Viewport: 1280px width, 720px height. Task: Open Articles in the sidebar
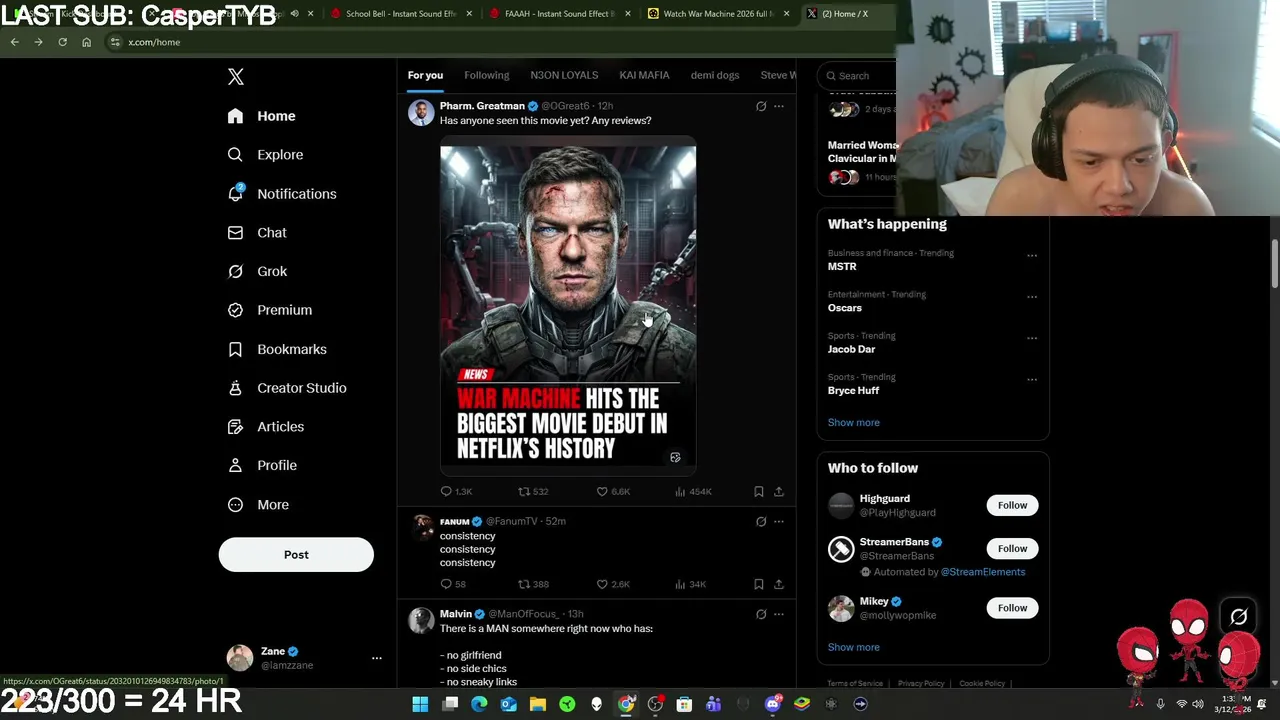pos(266,427)
